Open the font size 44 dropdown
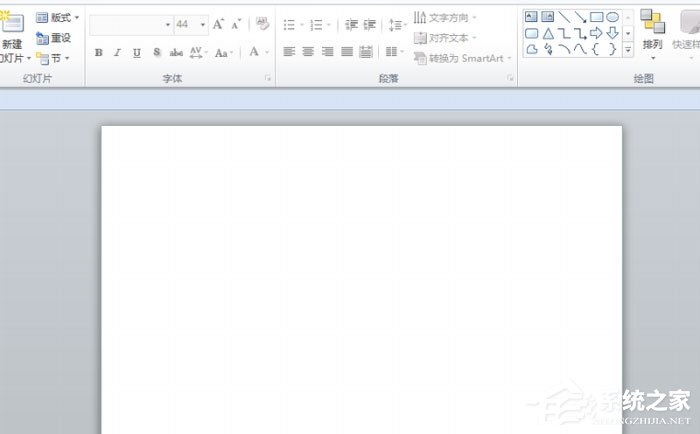The height and width of the screenshot is (434, 700). click(203, 24)
